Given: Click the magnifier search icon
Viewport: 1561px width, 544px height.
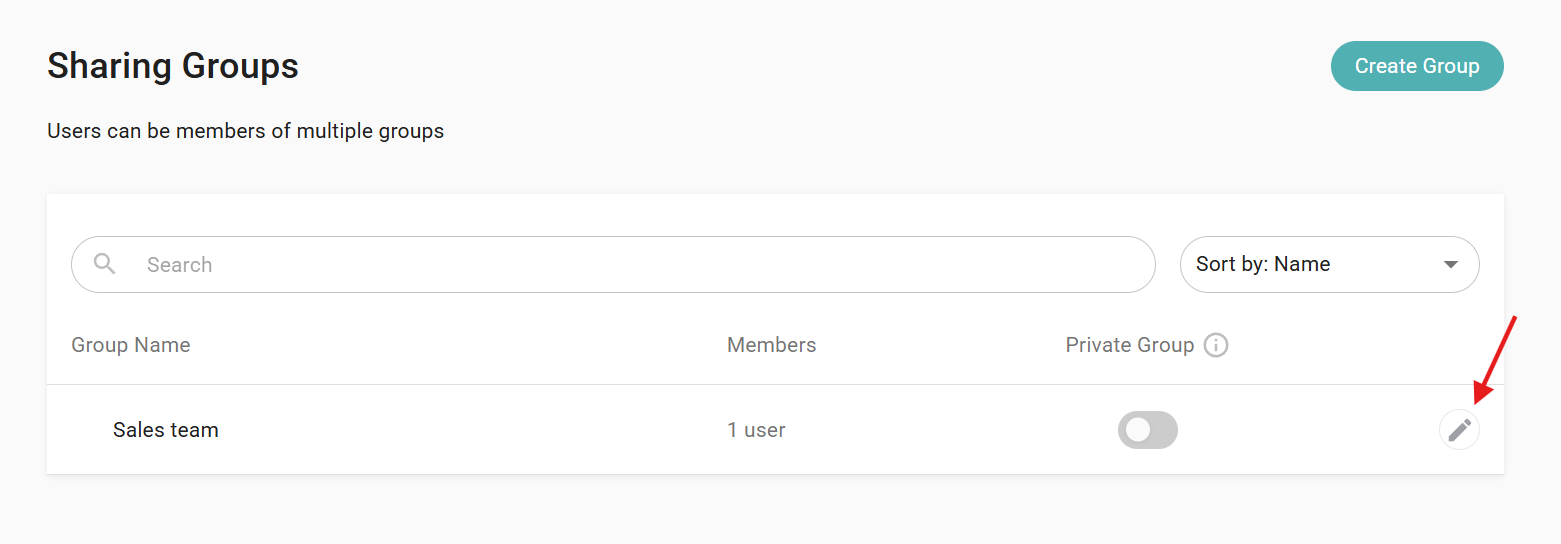Looking at the screenshot, I should click(x=105, y=264).
